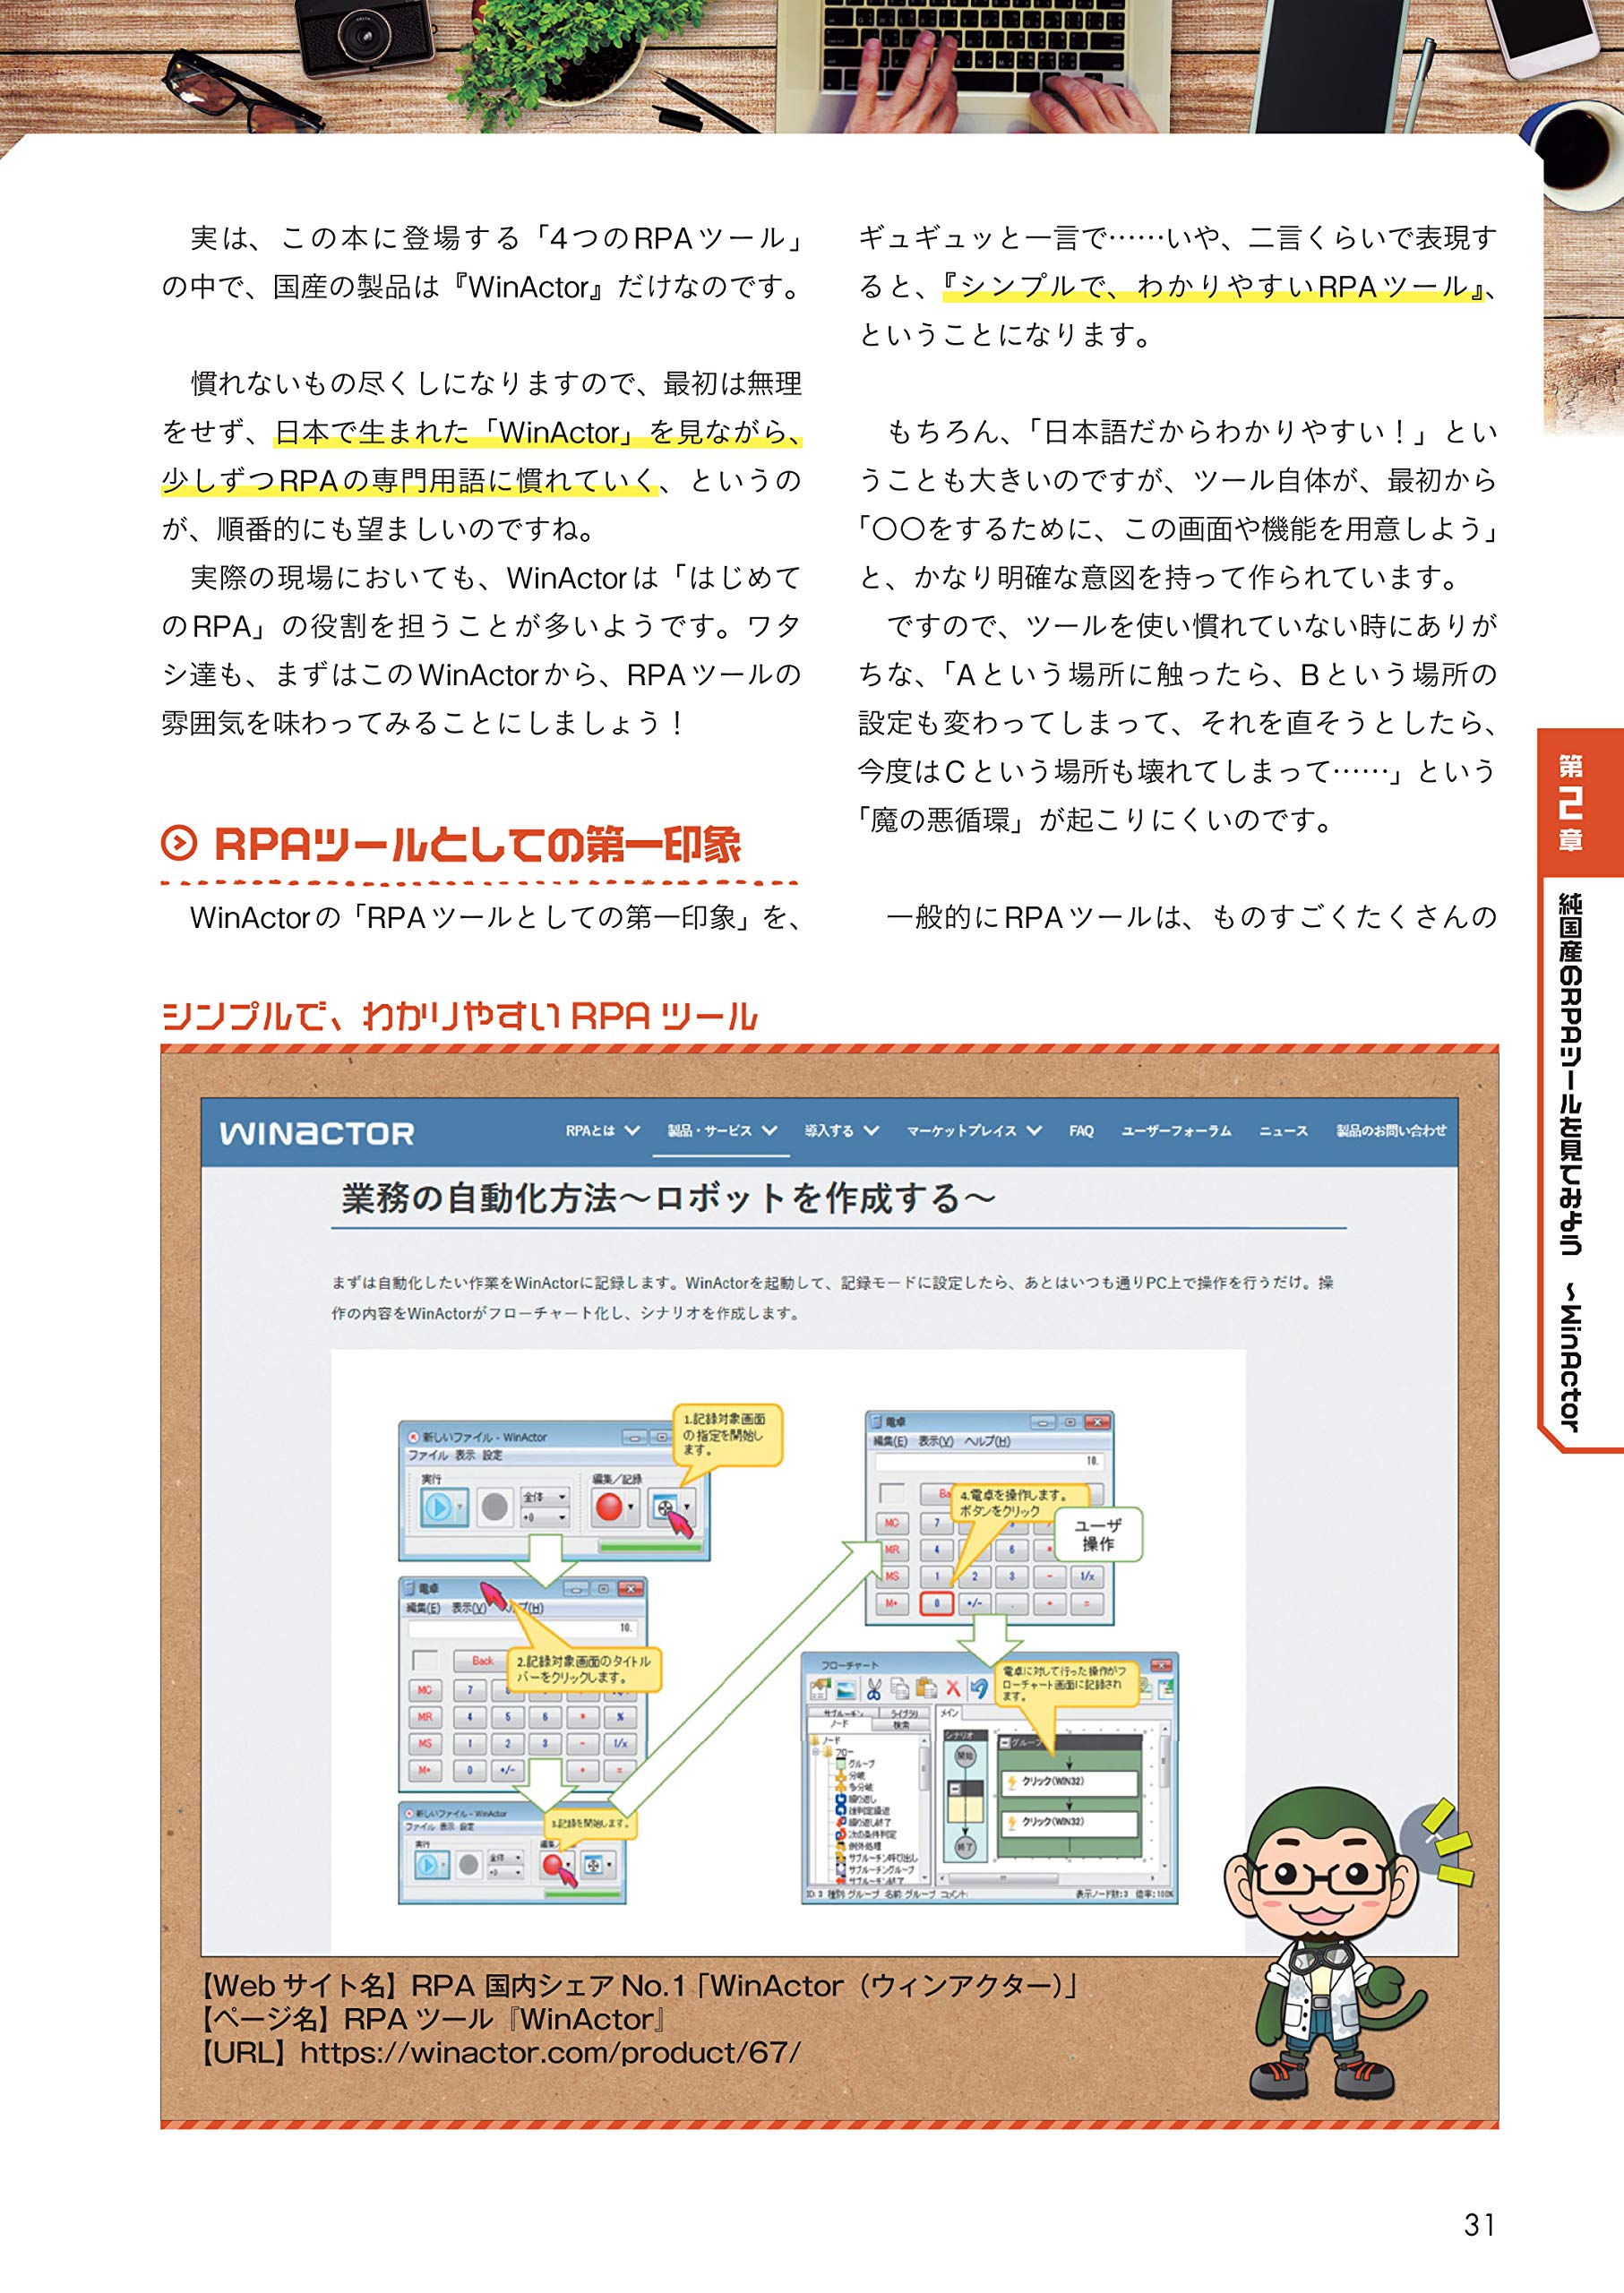
Task: Click the https://winactor.com/product/67/ URL text
Action: coord(551,2053)
